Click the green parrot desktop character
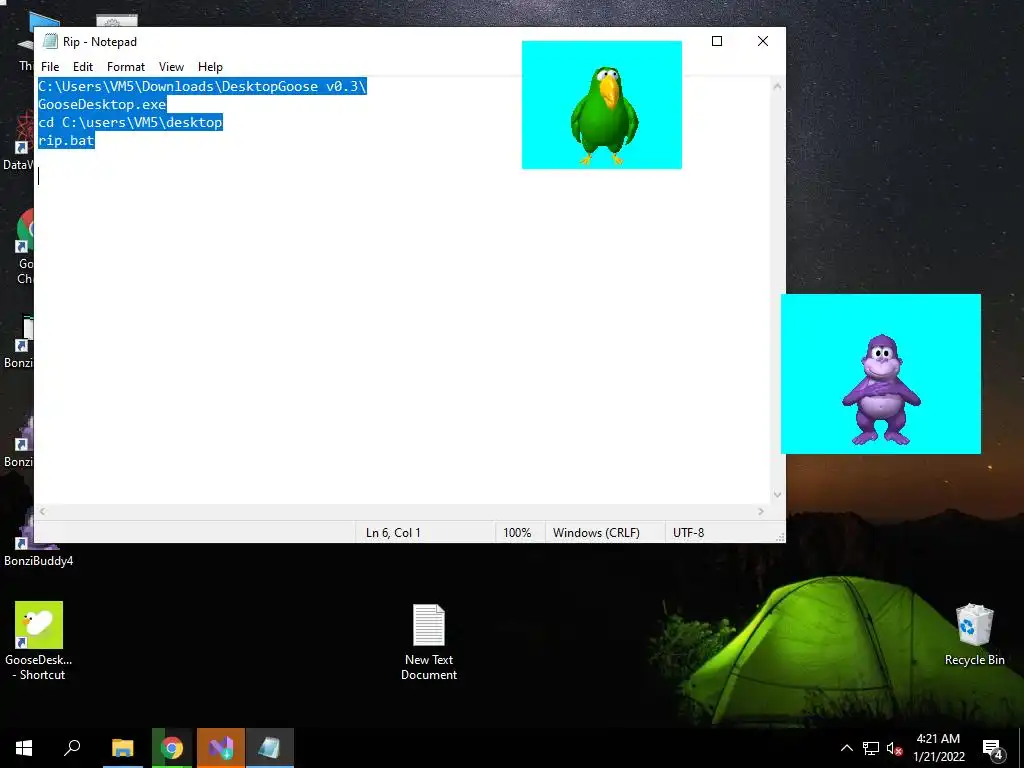The height and width of the screenshot is (768, 1024). (x=604, y=115)
